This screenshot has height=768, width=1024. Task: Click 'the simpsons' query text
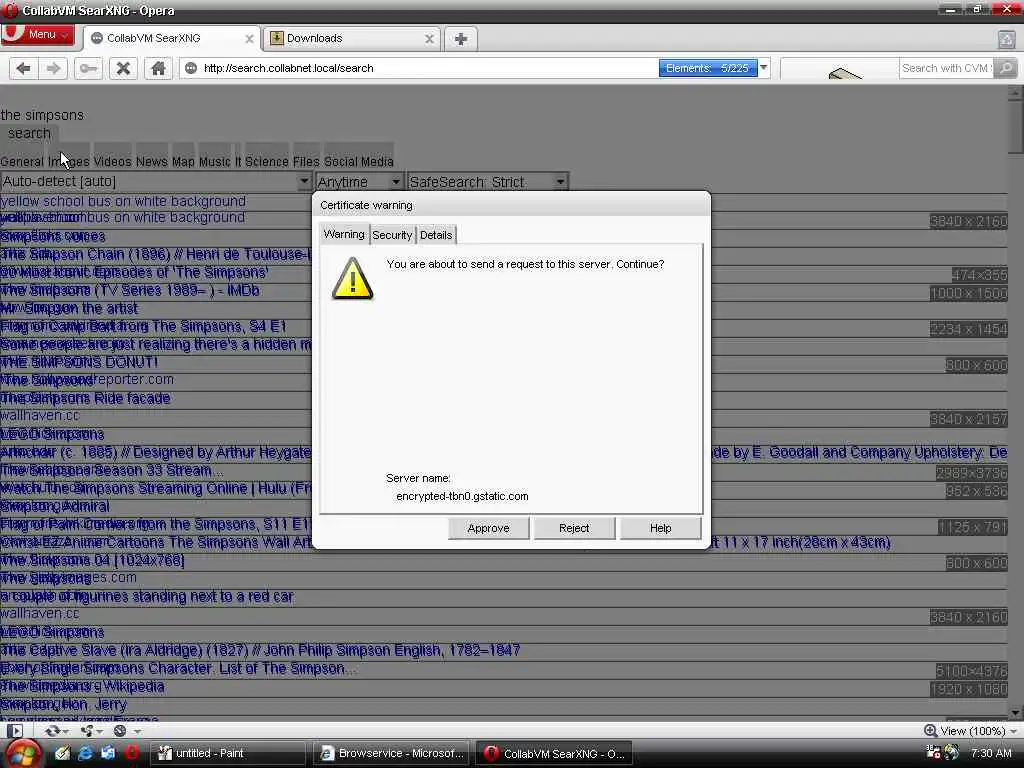coord(42,115)
